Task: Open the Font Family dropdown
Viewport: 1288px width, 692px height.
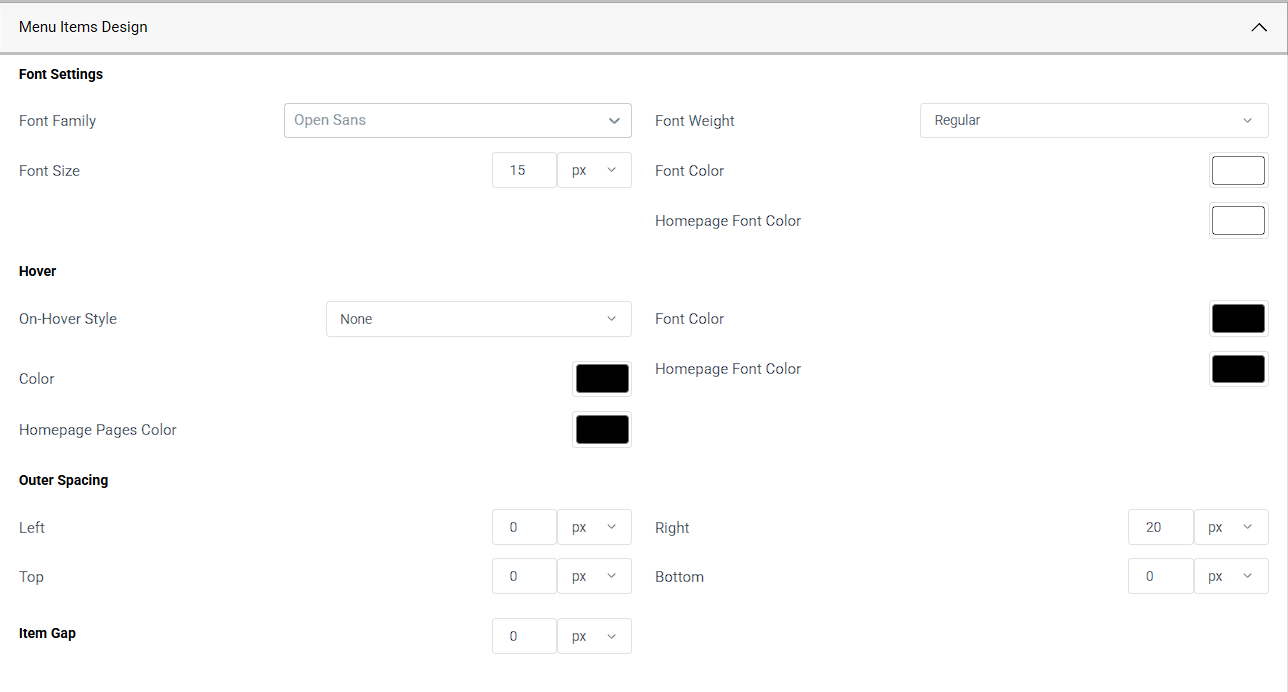Action: click(x=457, y=120)
